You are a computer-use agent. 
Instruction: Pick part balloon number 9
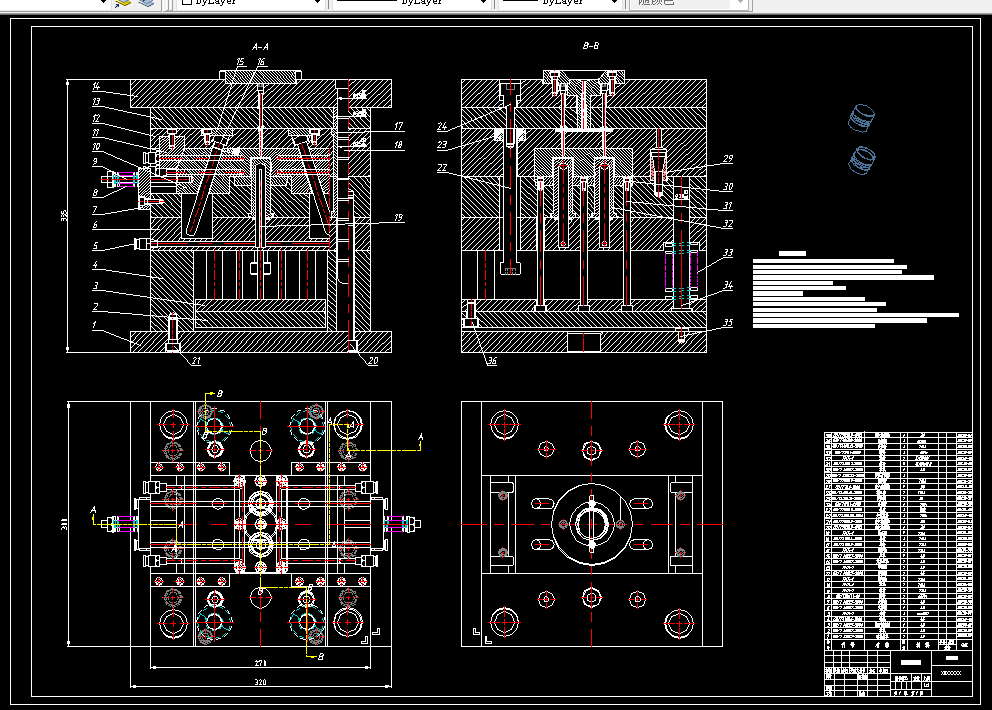(x=96, y=162)
